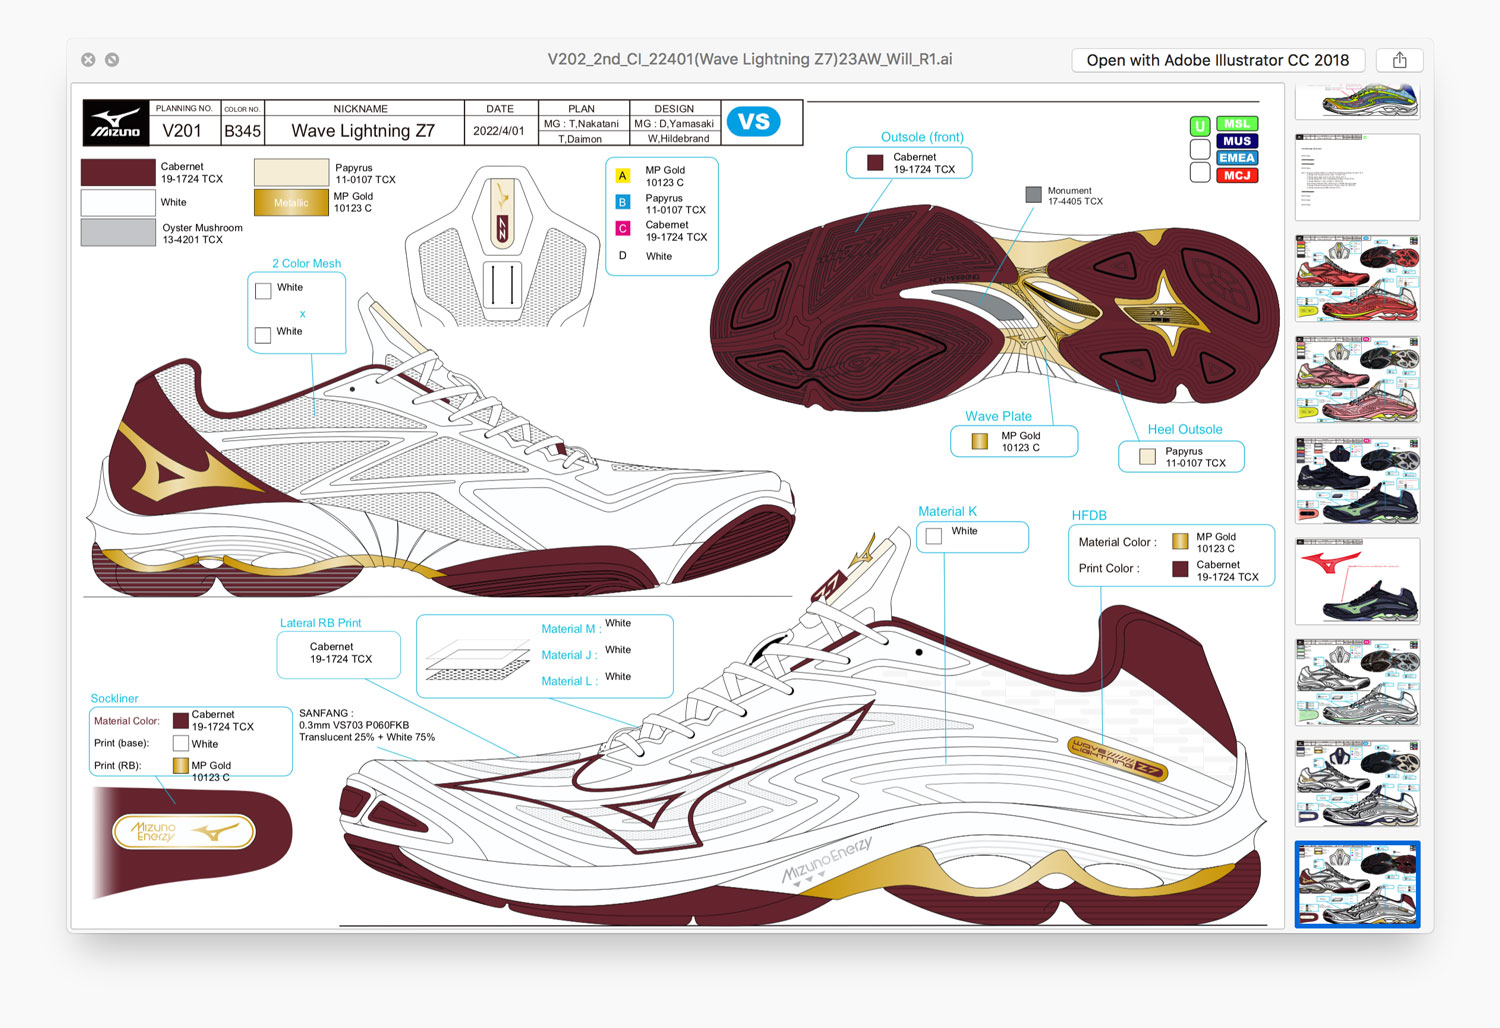Click the green MSL region tag
The image size is (1500, 1028).
1237,124
